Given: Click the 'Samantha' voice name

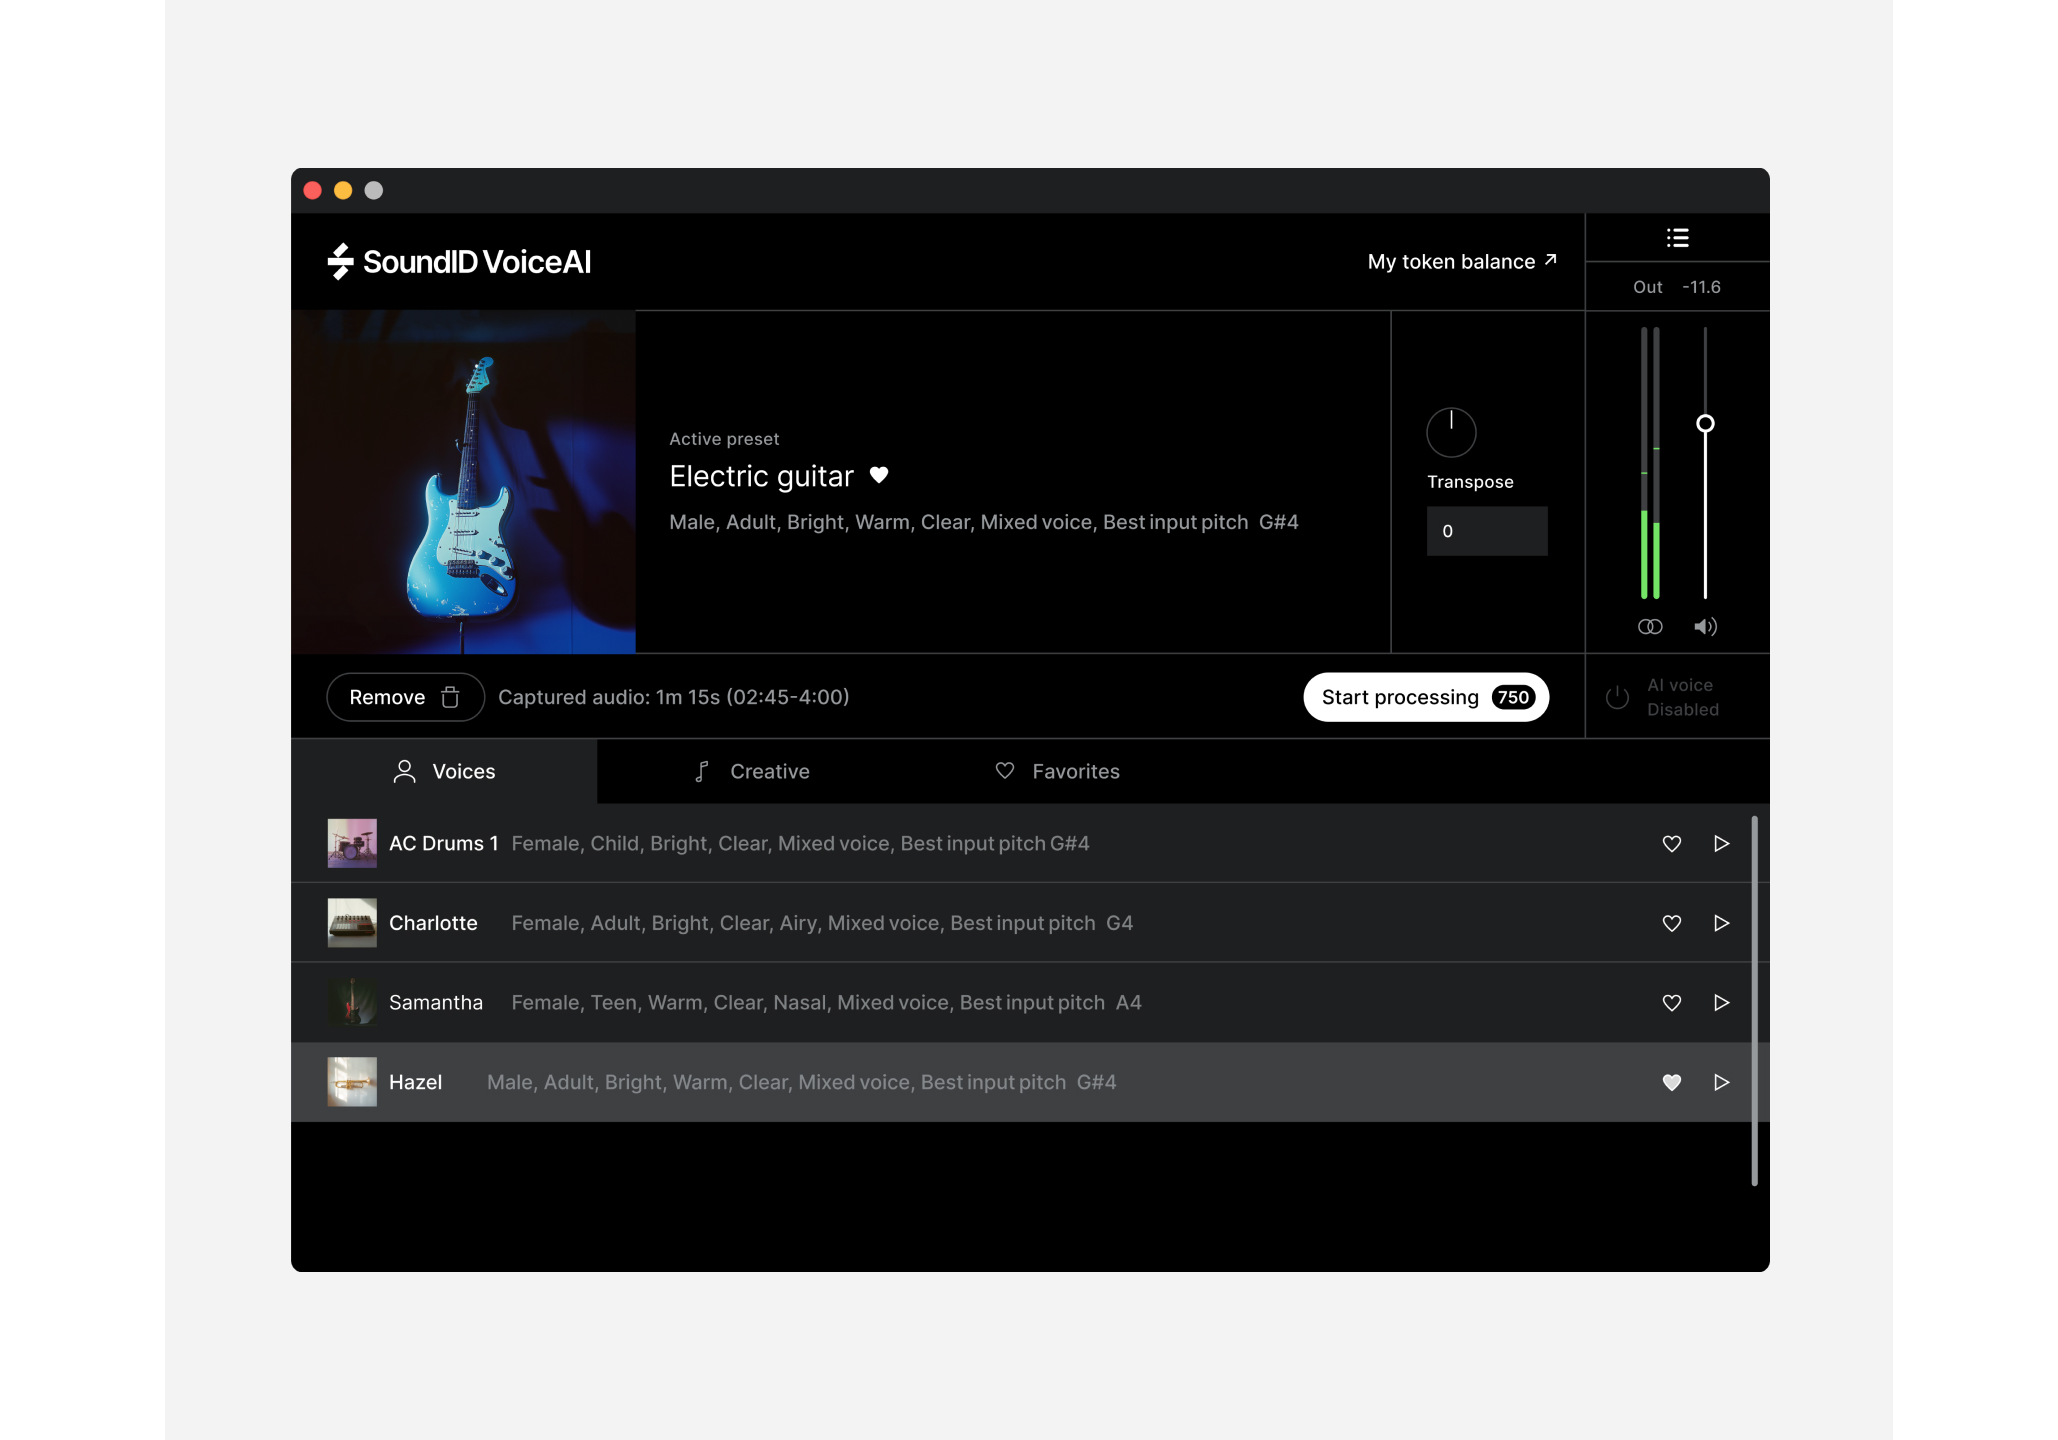Looking at the screenshot, I should coord(435,1002).
